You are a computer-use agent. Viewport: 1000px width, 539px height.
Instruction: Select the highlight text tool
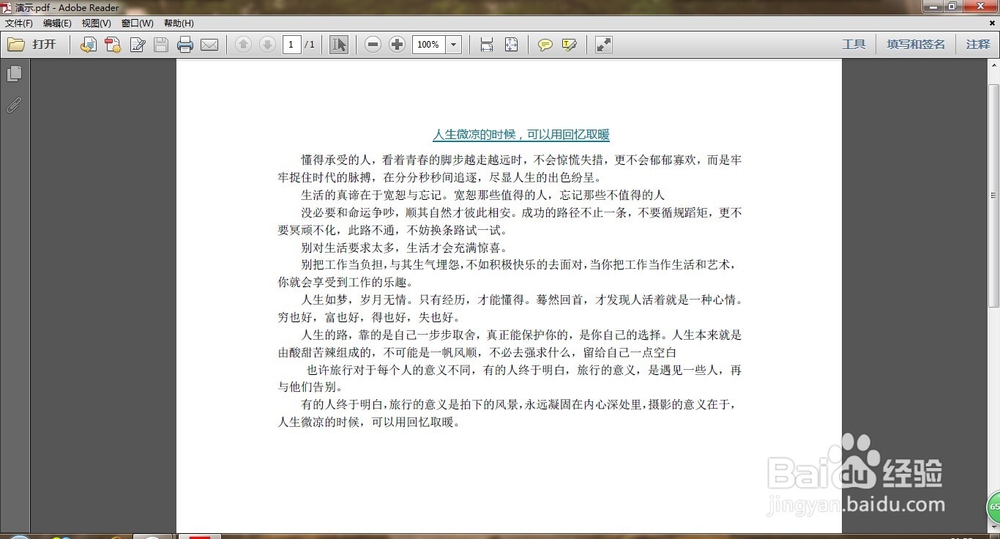tap(570, 45)
